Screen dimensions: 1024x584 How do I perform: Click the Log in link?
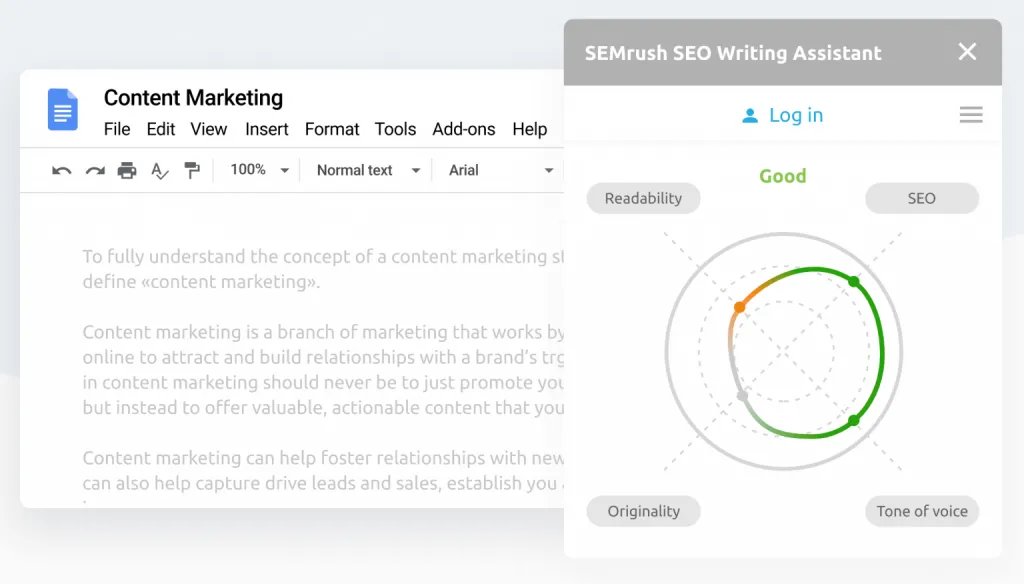(795, 115)
